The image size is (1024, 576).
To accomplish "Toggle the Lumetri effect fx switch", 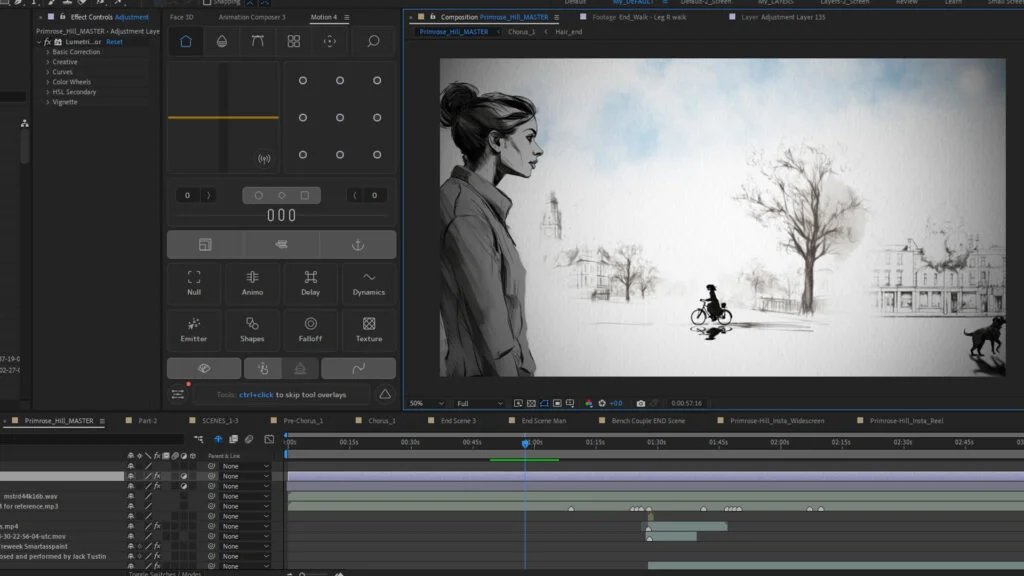I will [x=48, y=42].
